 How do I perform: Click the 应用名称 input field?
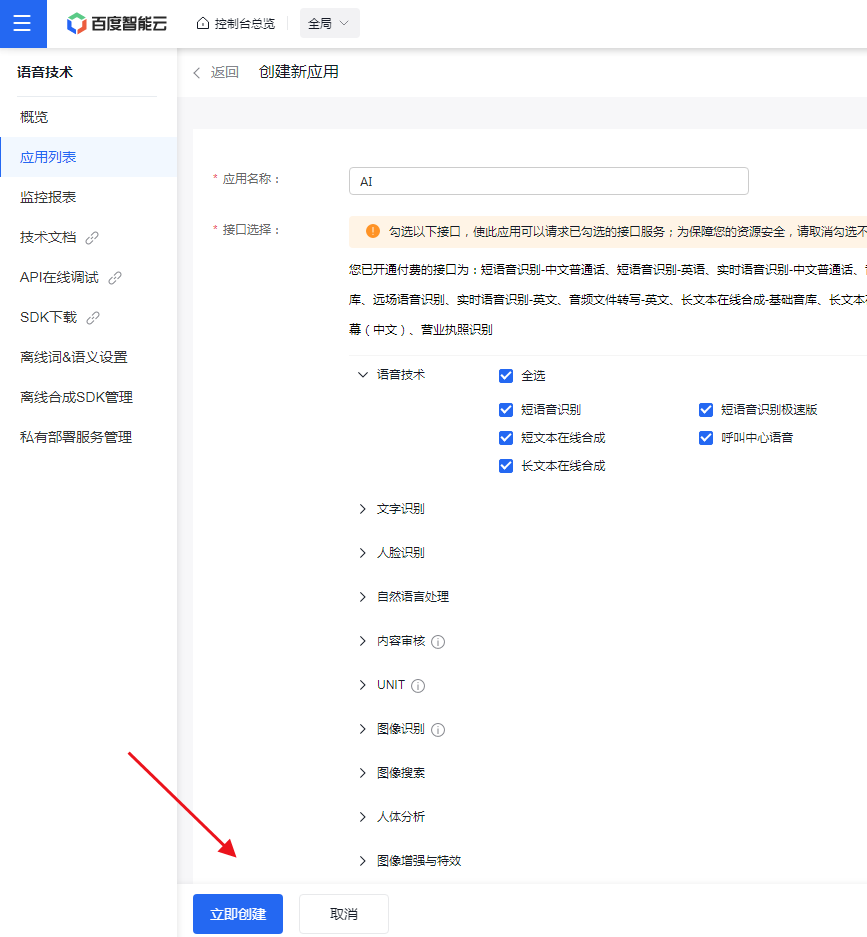coord(548,181)
